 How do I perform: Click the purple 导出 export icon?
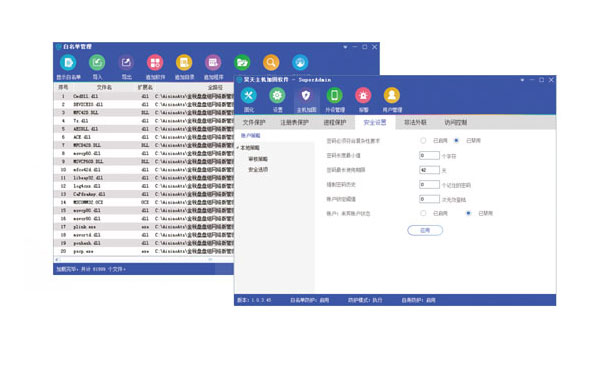click(x=126, y=63)
